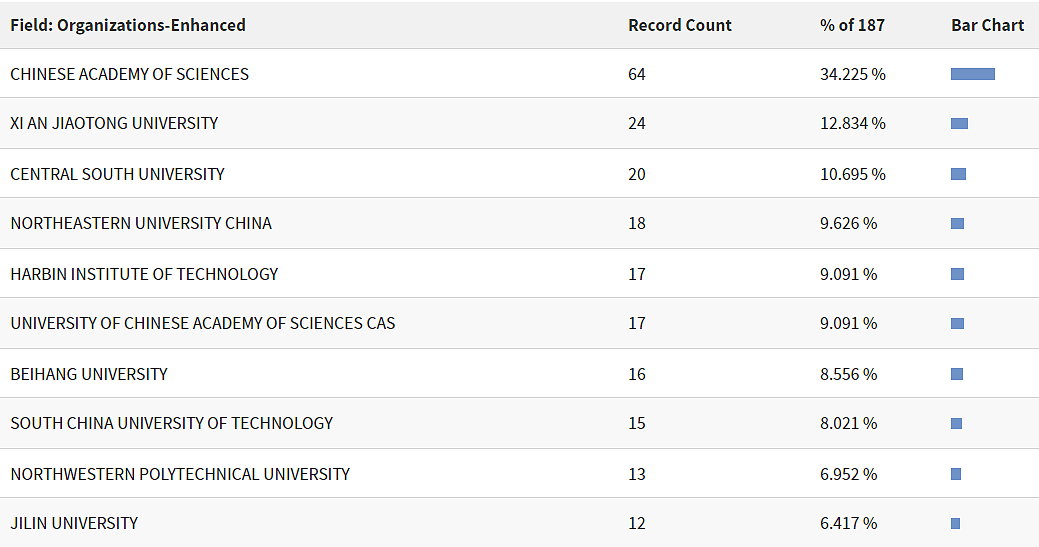Viewport: 1039px width, 547px height.
Task: Open Northwestern Polytechnical University entry
Action: click(180, 474)
